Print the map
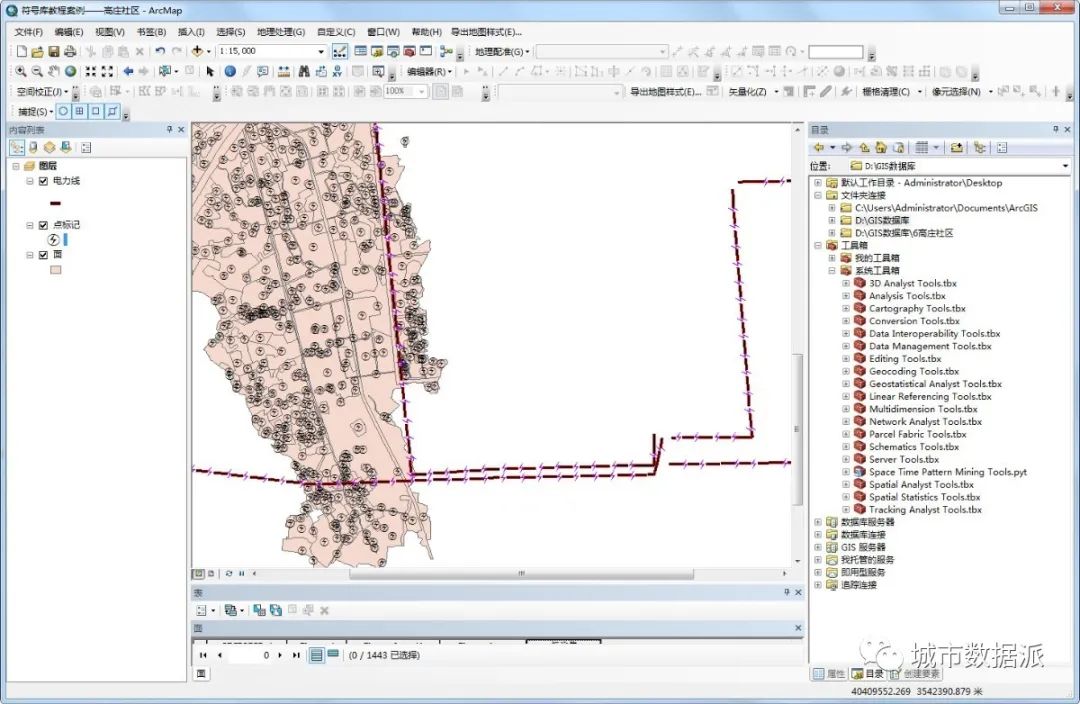This screenshot has height=704, width=1080. 70,51
